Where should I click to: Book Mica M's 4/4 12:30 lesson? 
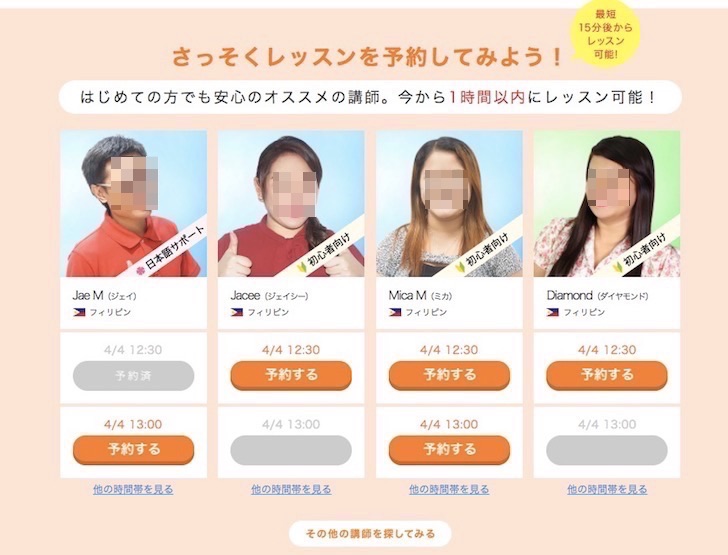tap(449, 375)
